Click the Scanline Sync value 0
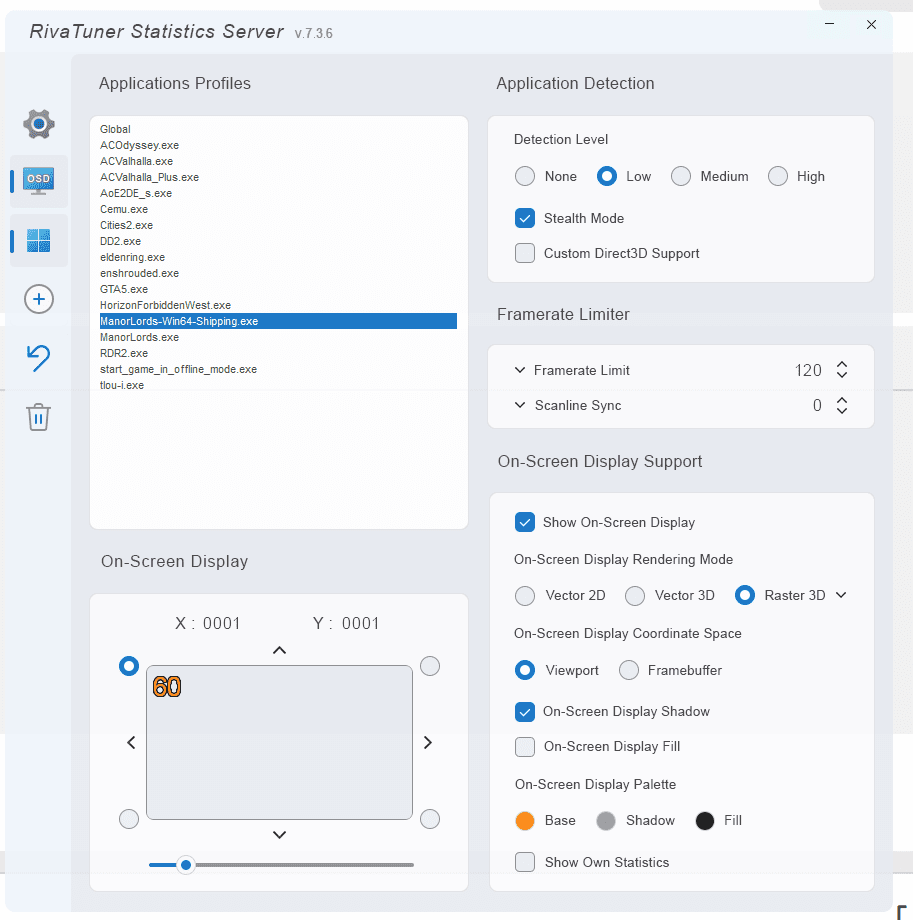Image resolution: width=913 pixels, height=920 pixels. pos(817,405)
